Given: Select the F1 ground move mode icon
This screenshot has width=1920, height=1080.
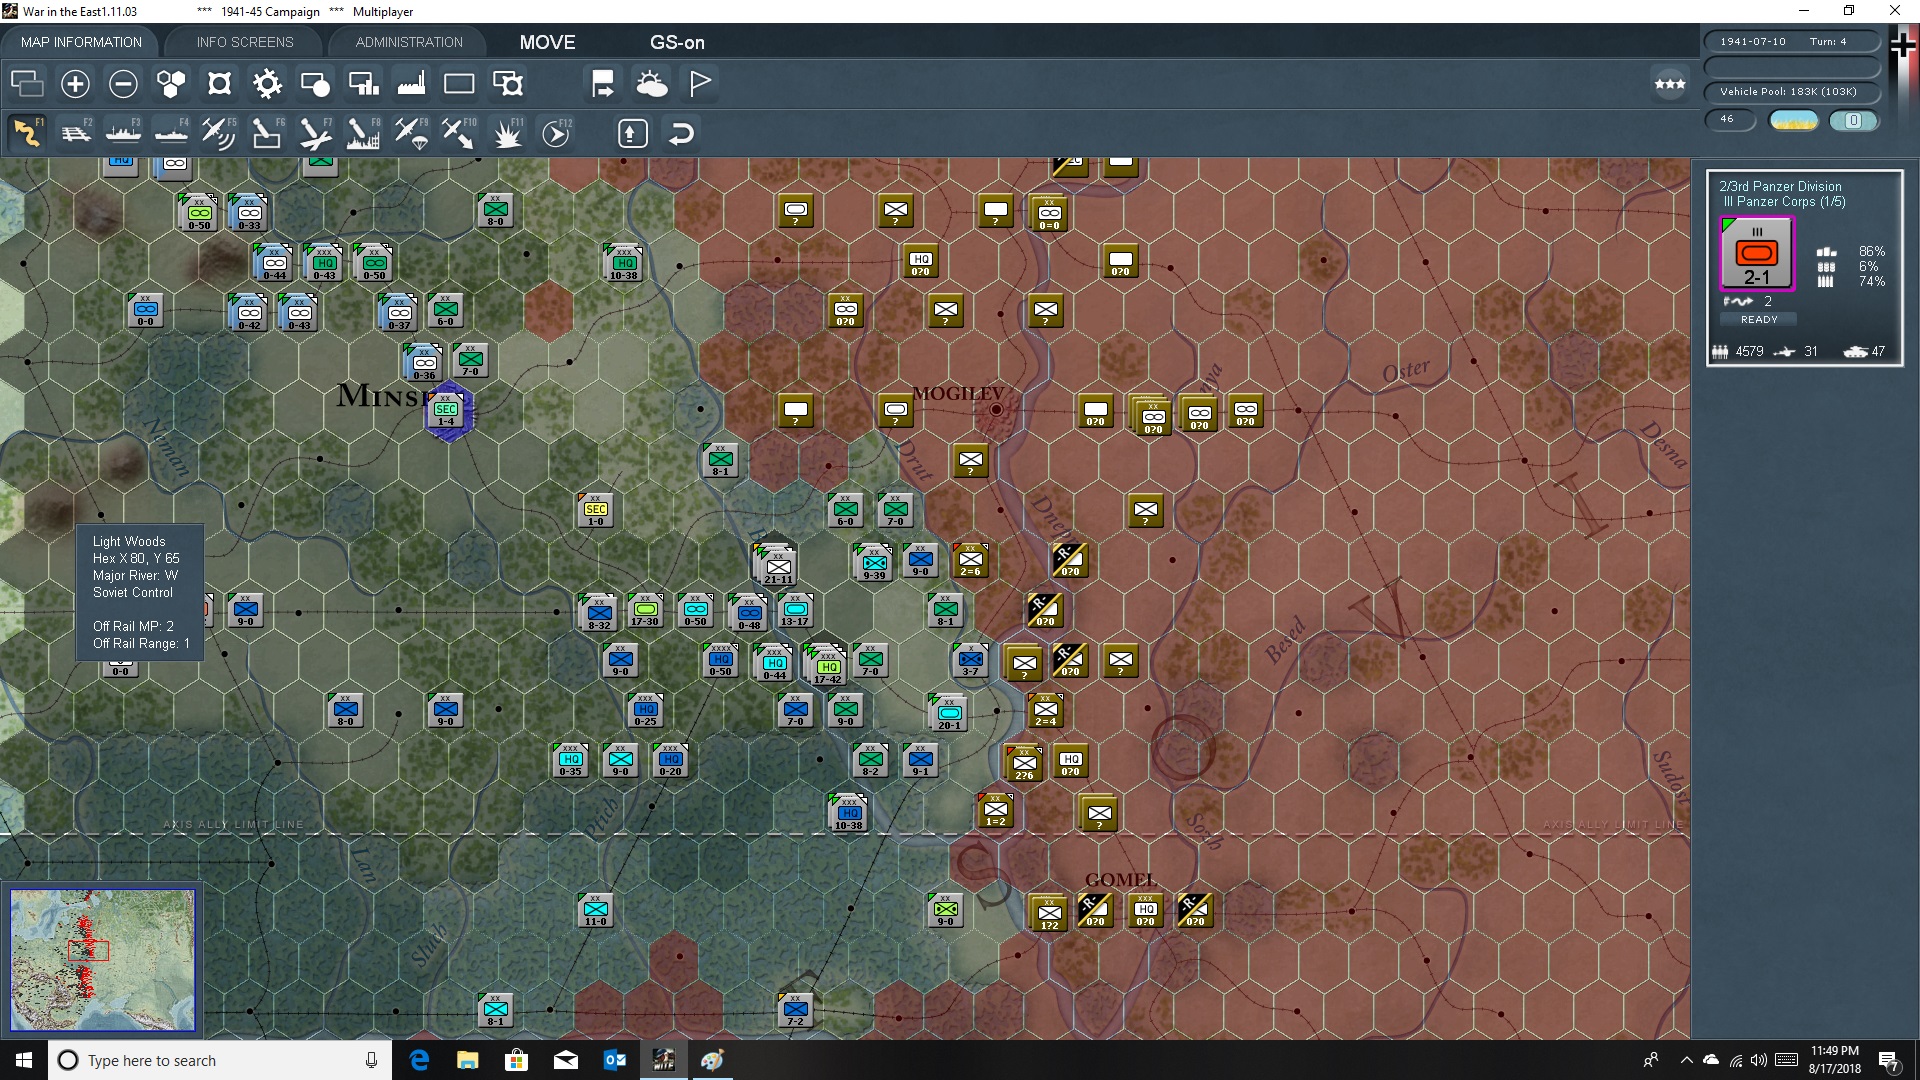Looking at the screenshot, I should (27, 133).
